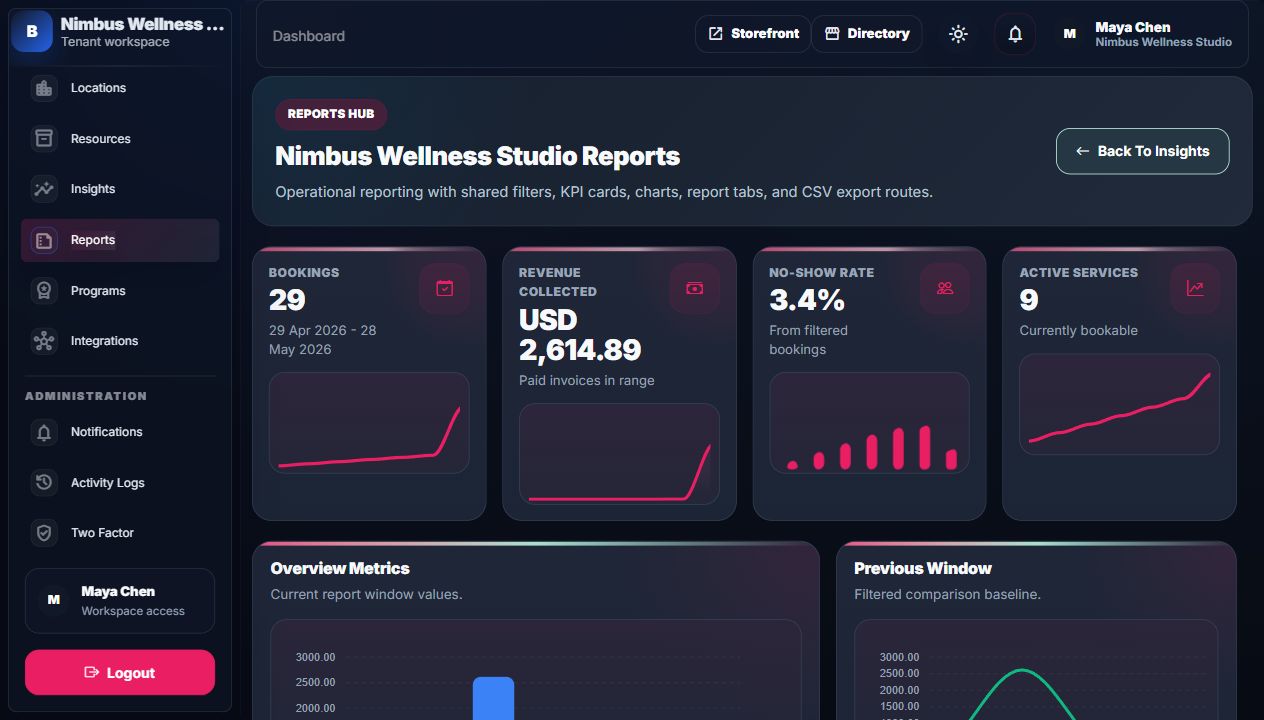Open Programs from the sidebar
The height and width of the screenshot is (720, 1264).
pos(120,291)
